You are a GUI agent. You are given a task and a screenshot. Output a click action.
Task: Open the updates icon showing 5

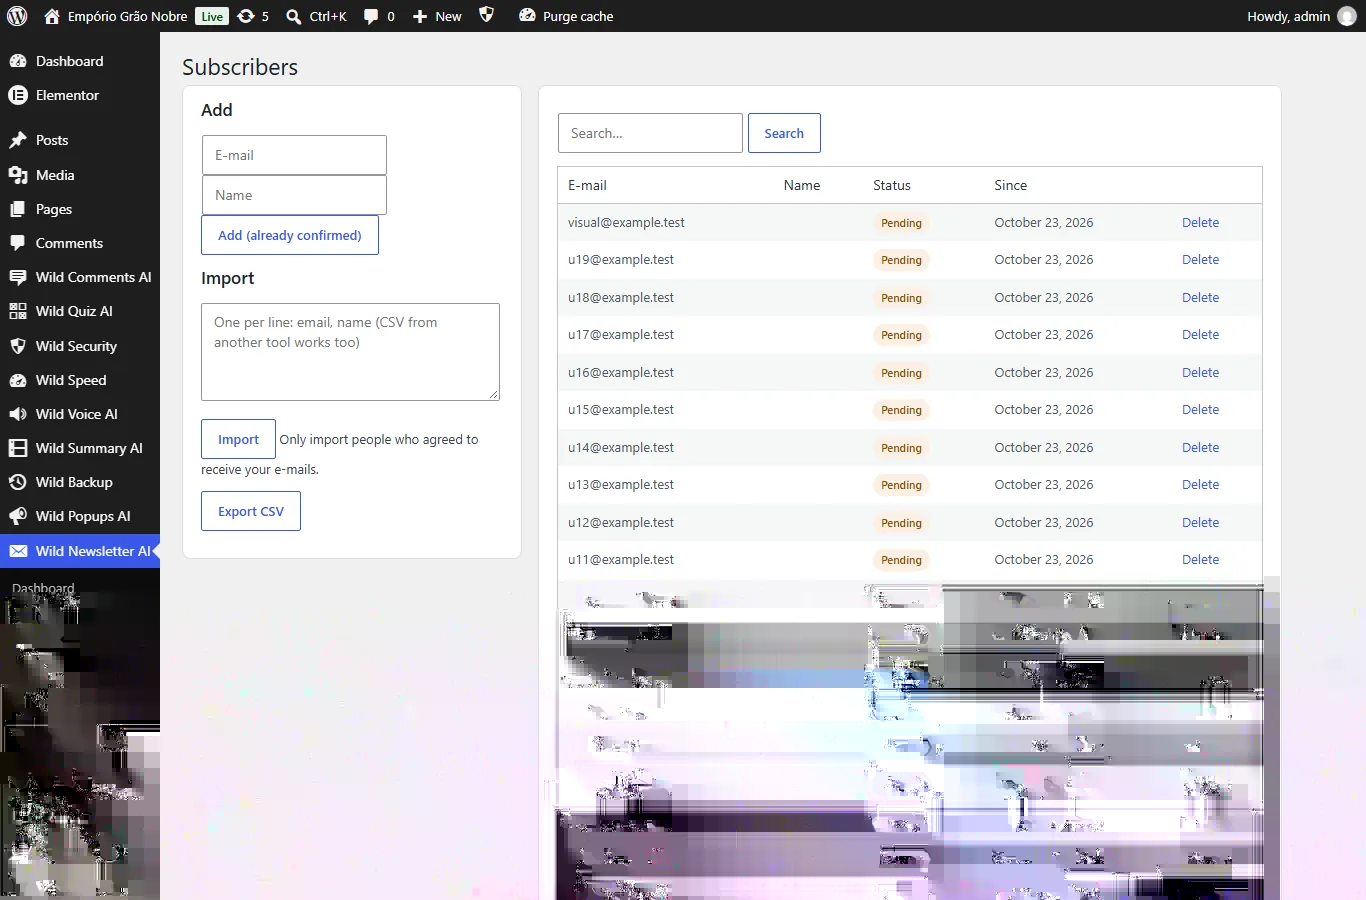tap(246, 16)
